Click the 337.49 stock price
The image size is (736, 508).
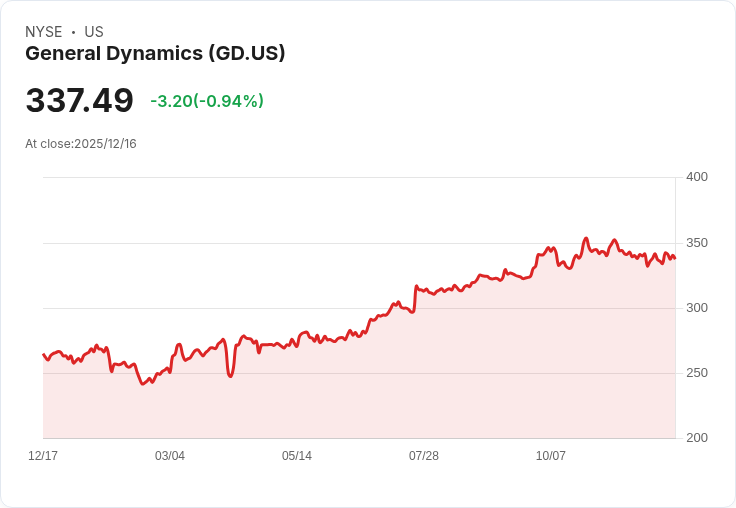tap(79, 100)
